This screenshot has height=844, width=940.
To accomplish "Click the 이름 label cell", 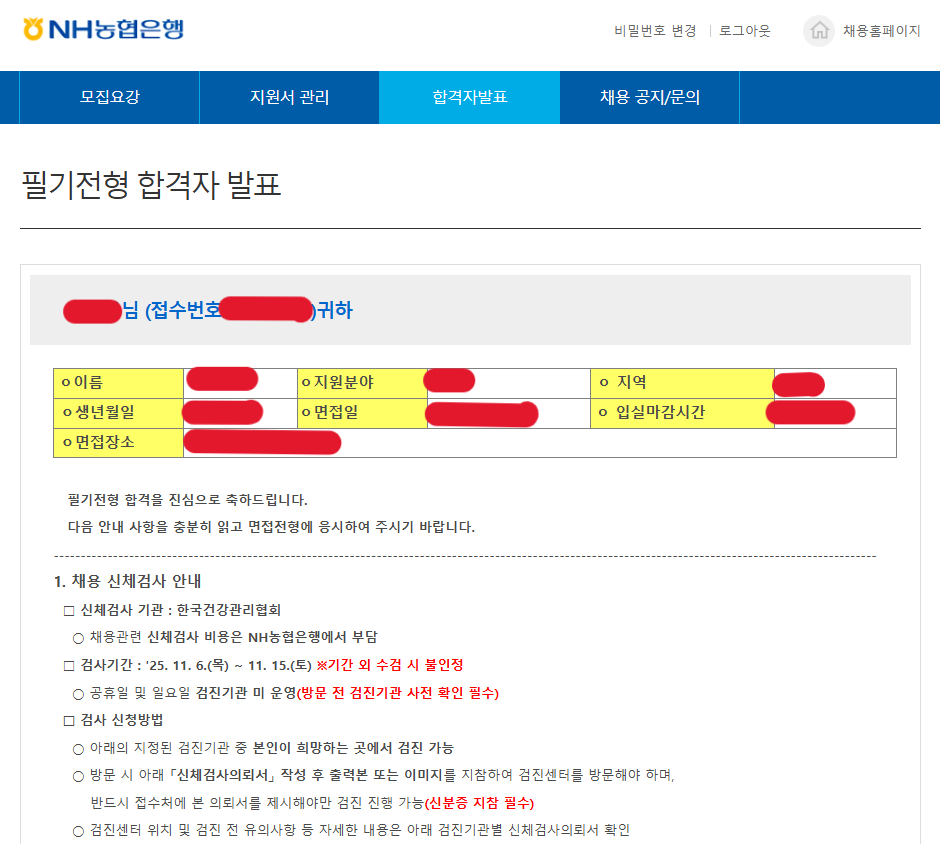I will 118,383.
